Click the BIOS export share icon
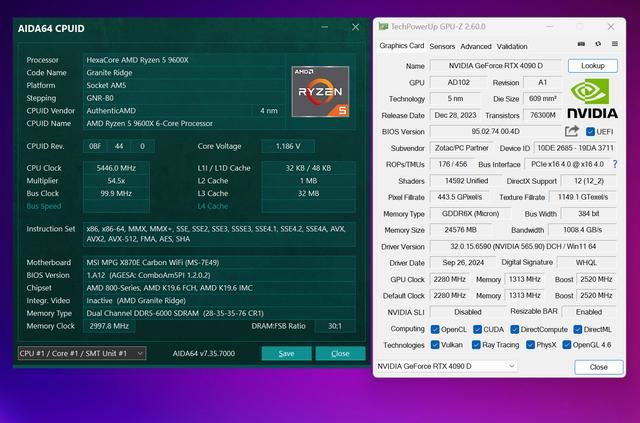The width and height of the screenshot is (640, 423). pyautogui.click(x=572, y=131)
